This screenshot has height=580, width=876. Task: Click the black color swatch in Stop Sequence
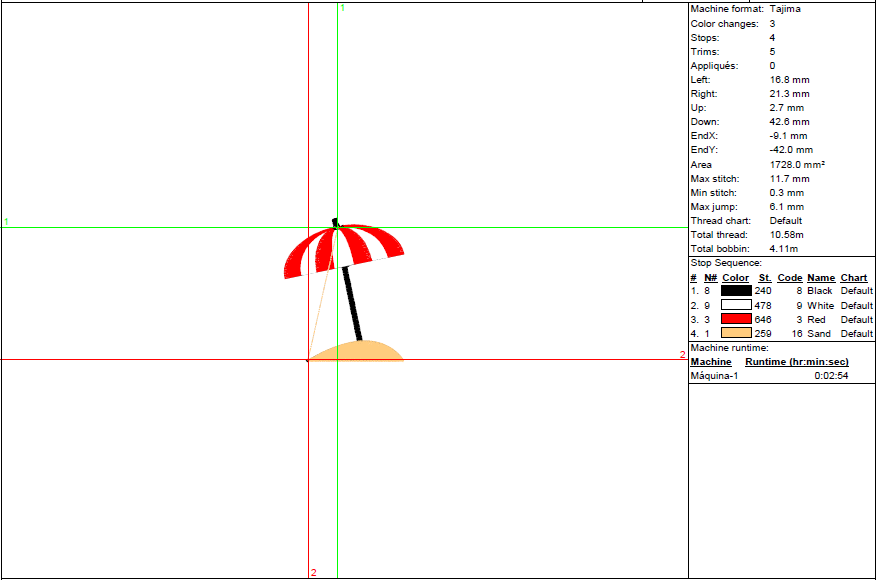coord(736,291)
